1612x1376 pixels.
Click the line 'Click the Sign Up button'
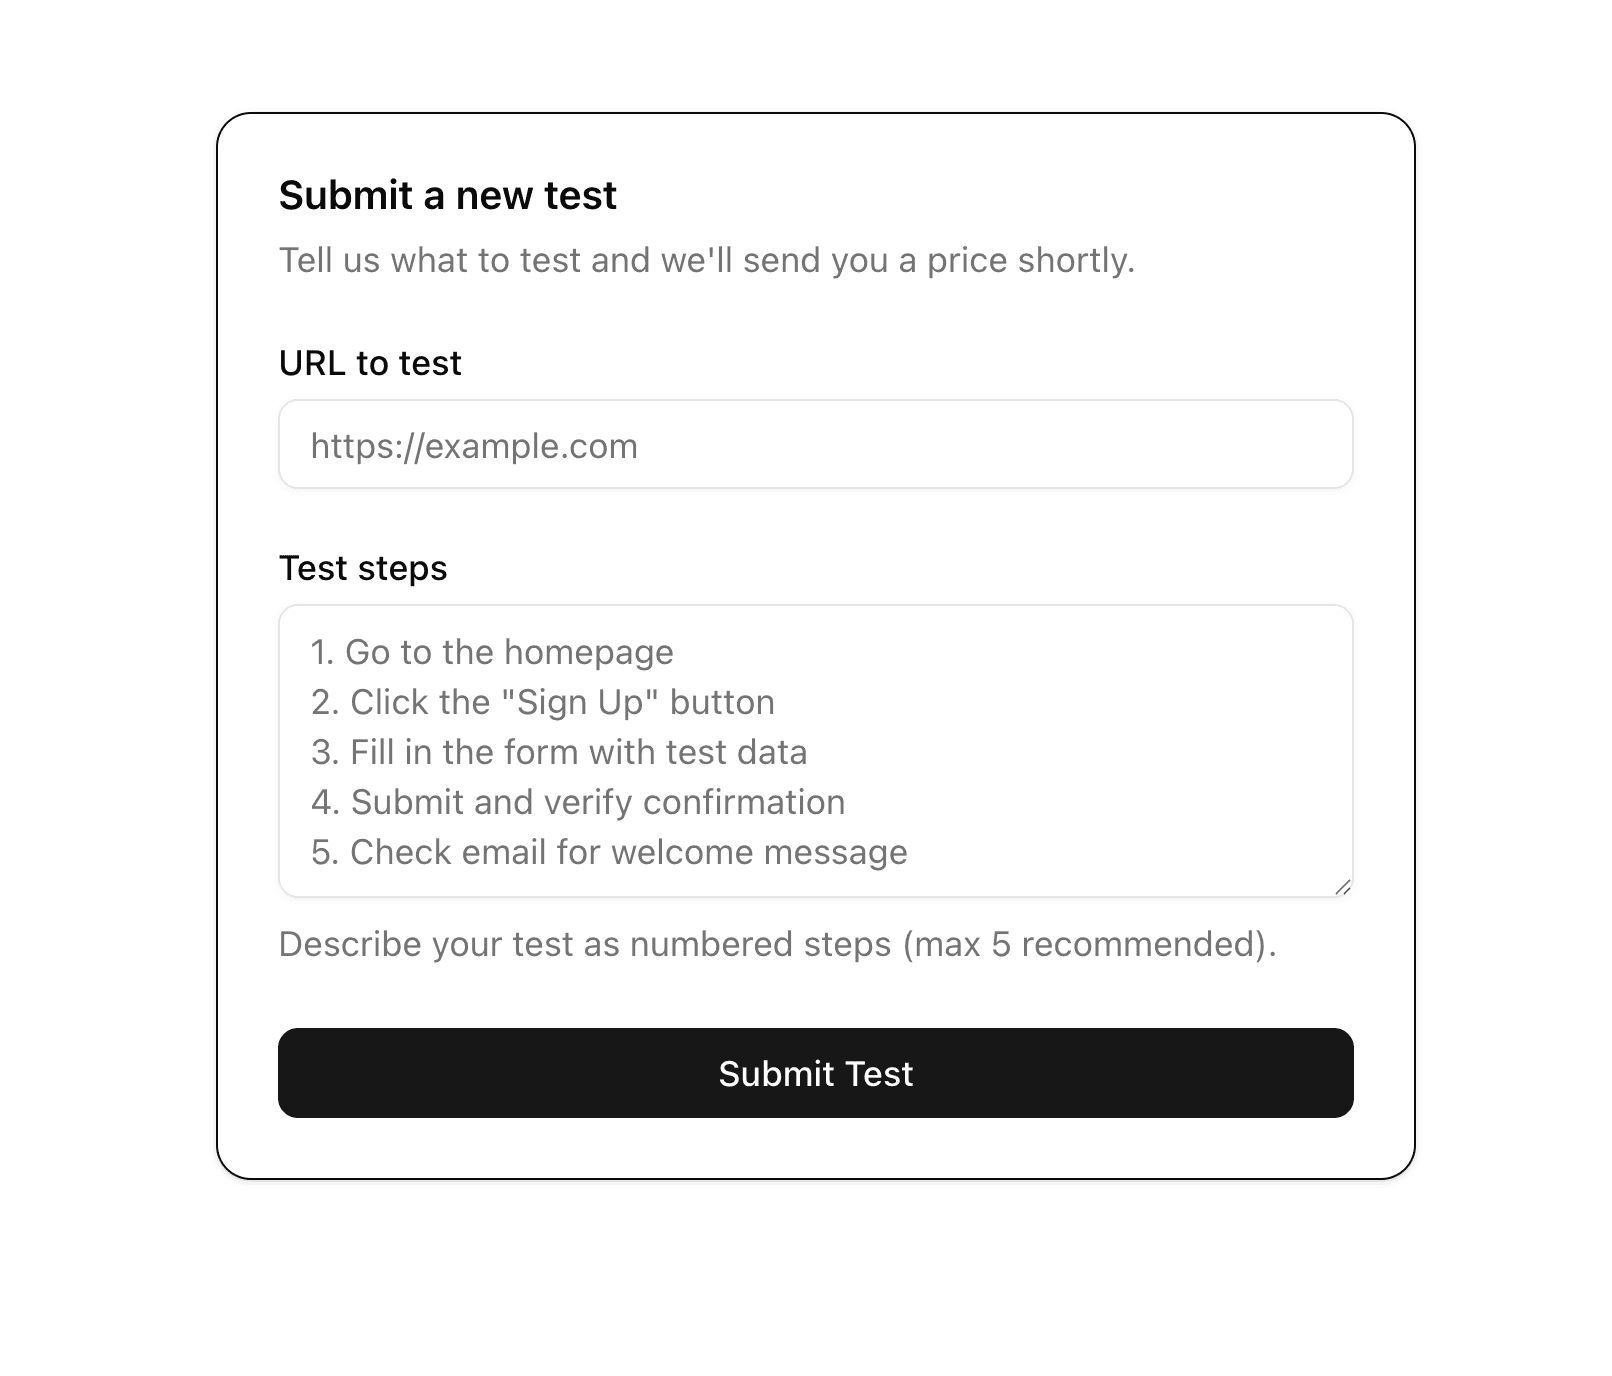coord(543,702)
